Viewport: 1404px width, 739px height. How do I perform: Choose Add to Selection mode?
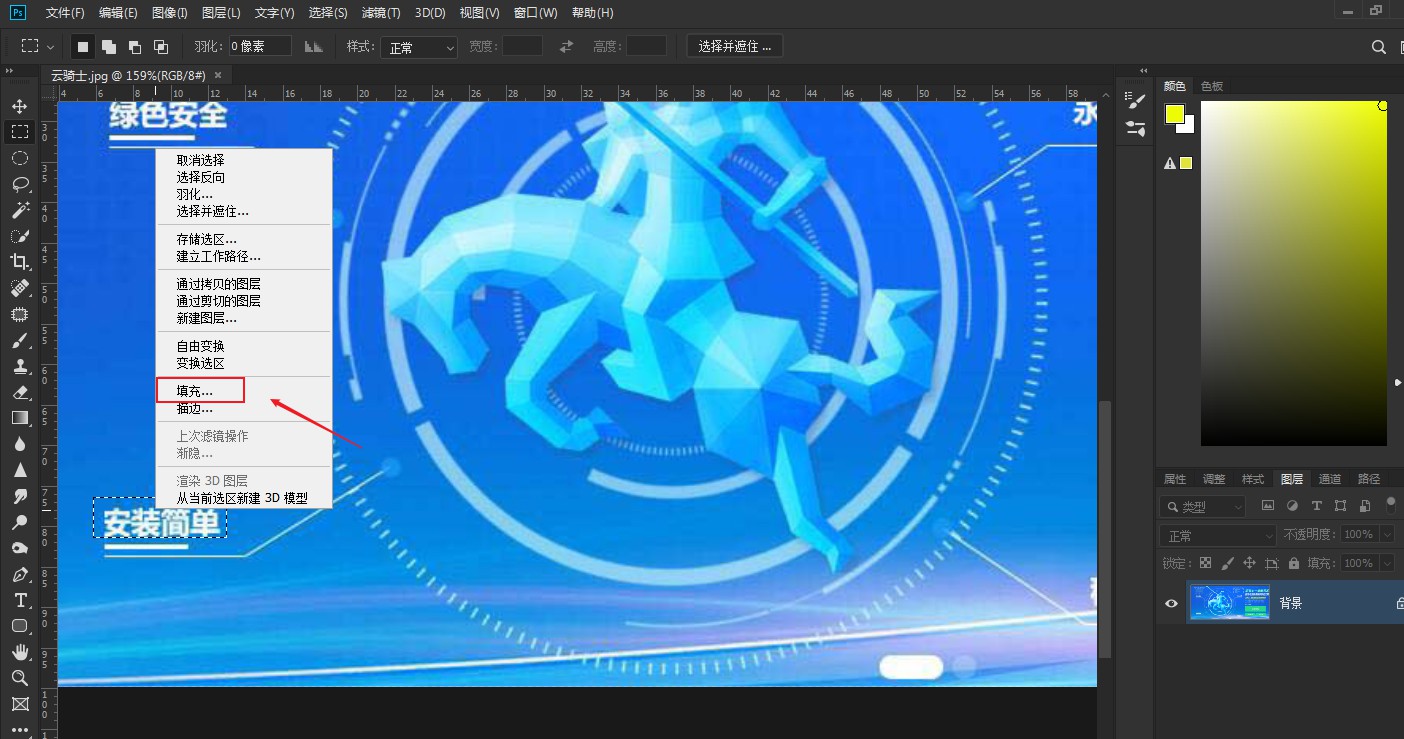click(x=109, y=47)
